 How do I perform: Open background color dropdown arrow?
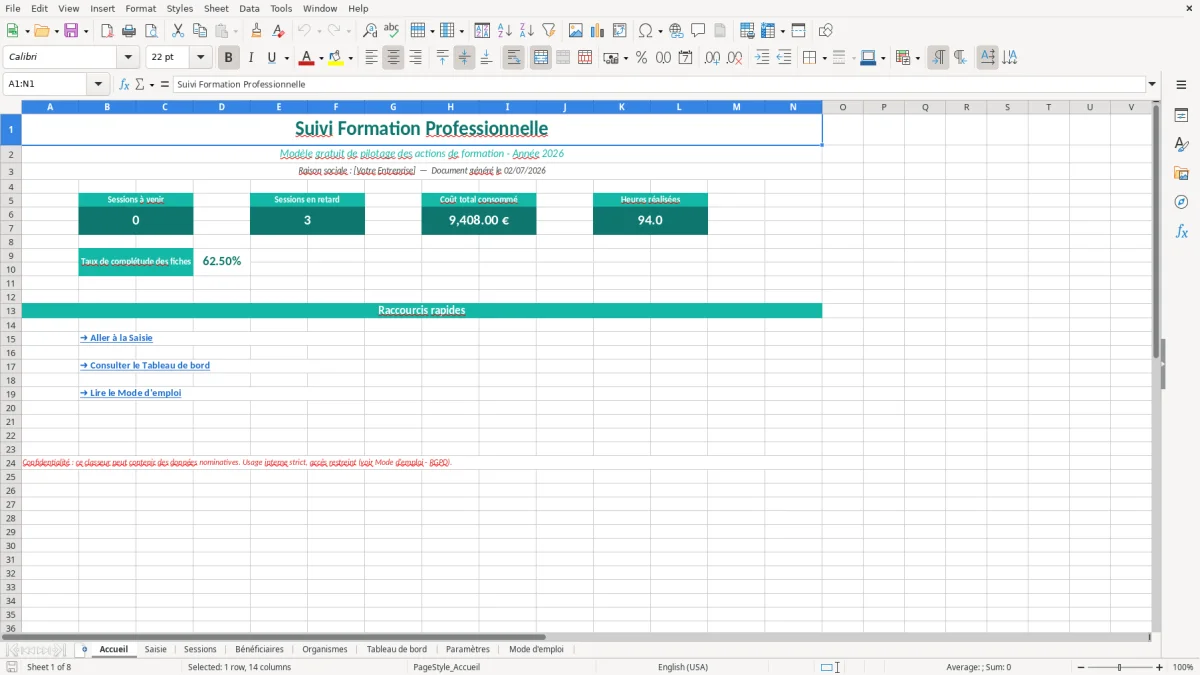click(351, 58)
